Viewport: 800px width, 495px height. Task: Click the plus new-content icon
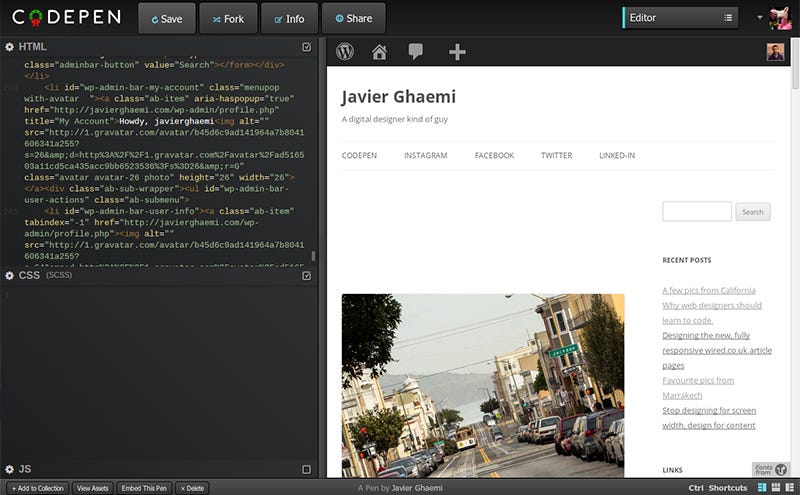pyautogui.click(x=457, y=52)
